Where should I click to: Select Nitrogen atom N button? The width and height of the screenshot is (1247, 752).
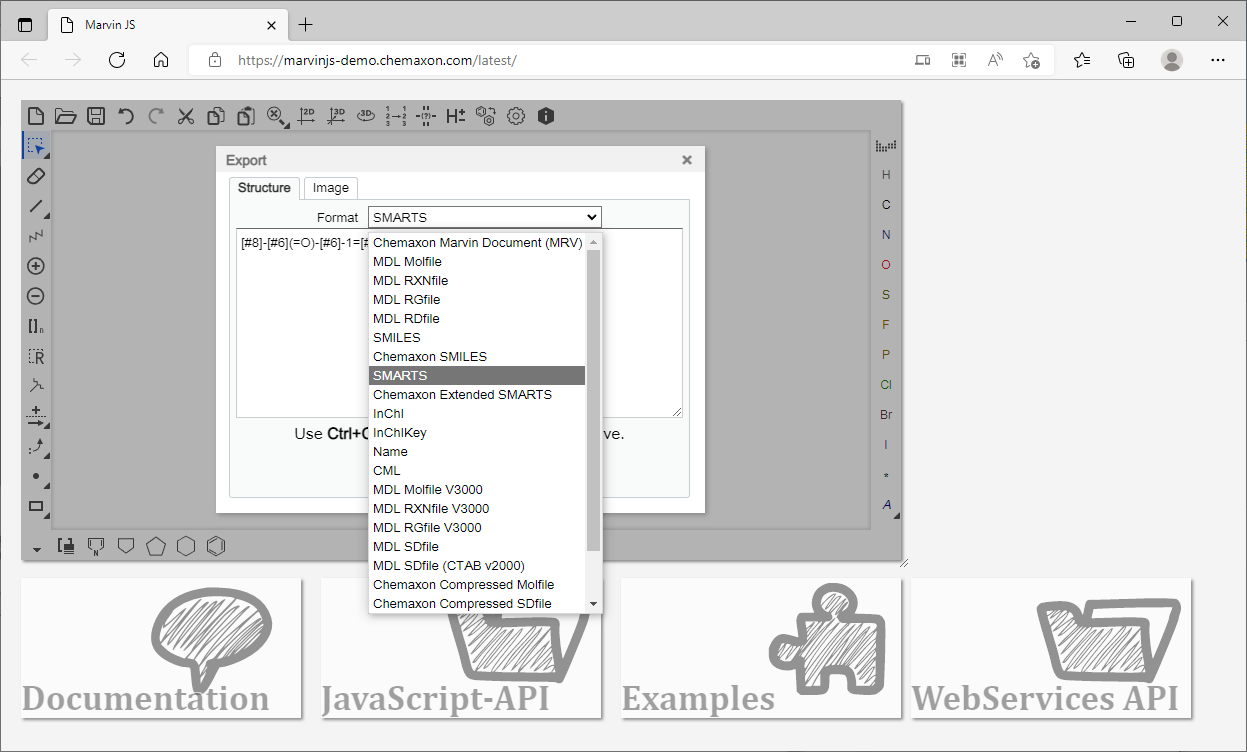[x=886, y=235]
